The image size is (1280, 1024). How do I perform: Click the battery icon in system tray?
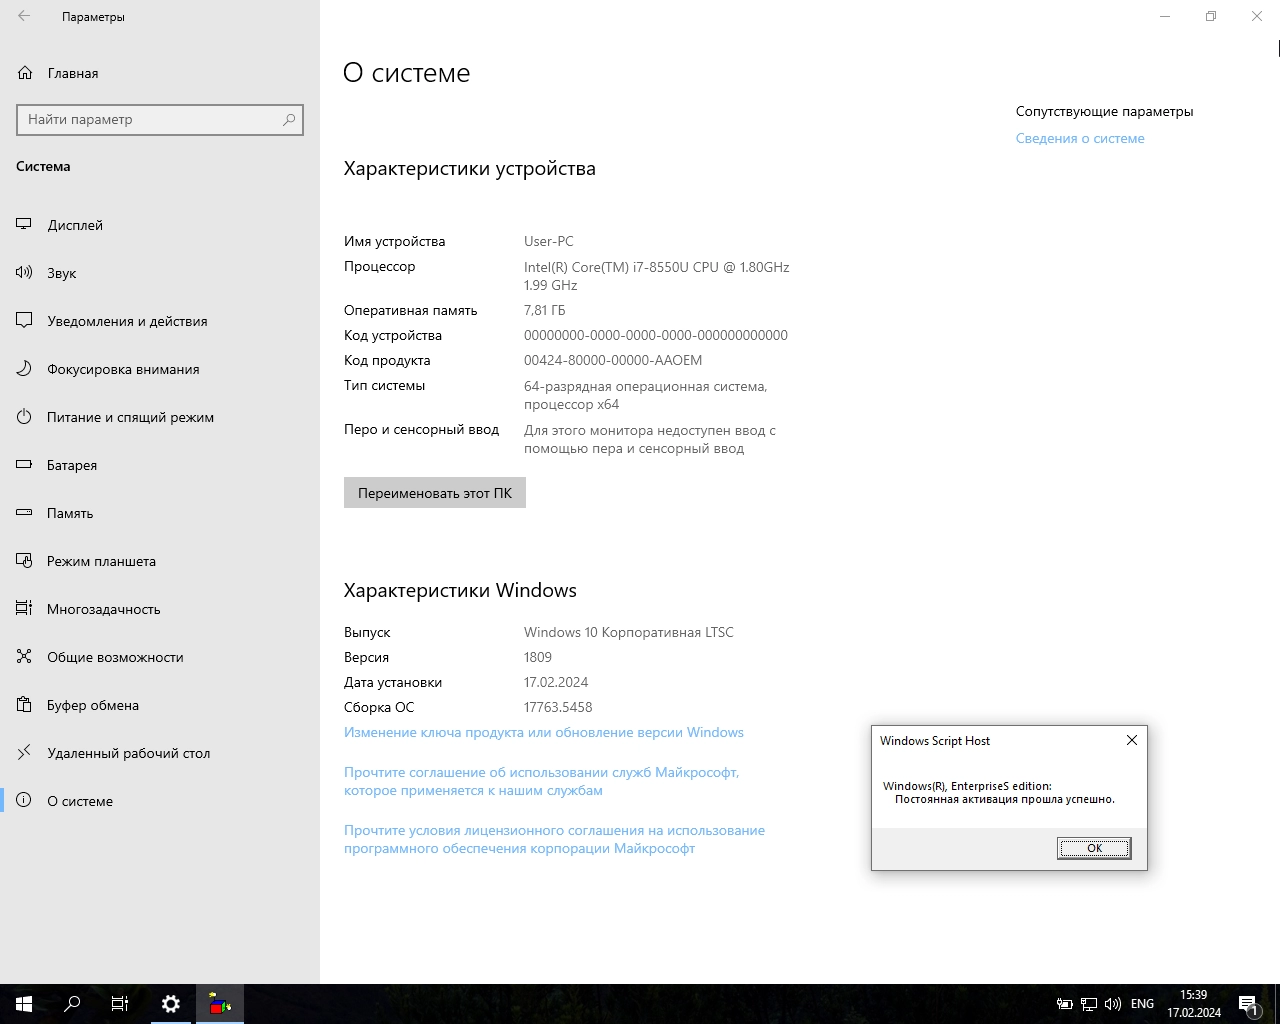pos(1065,1004)
